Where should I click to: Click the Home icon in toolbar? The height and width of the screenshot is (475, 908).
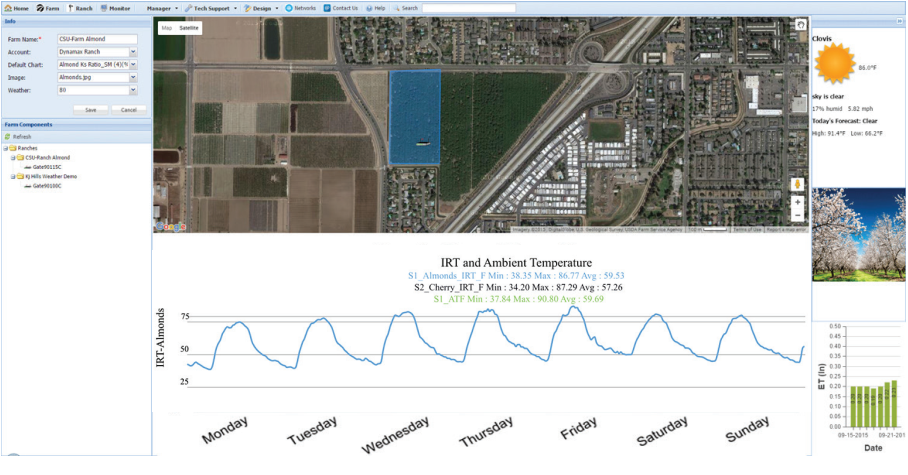pos(8,8)
